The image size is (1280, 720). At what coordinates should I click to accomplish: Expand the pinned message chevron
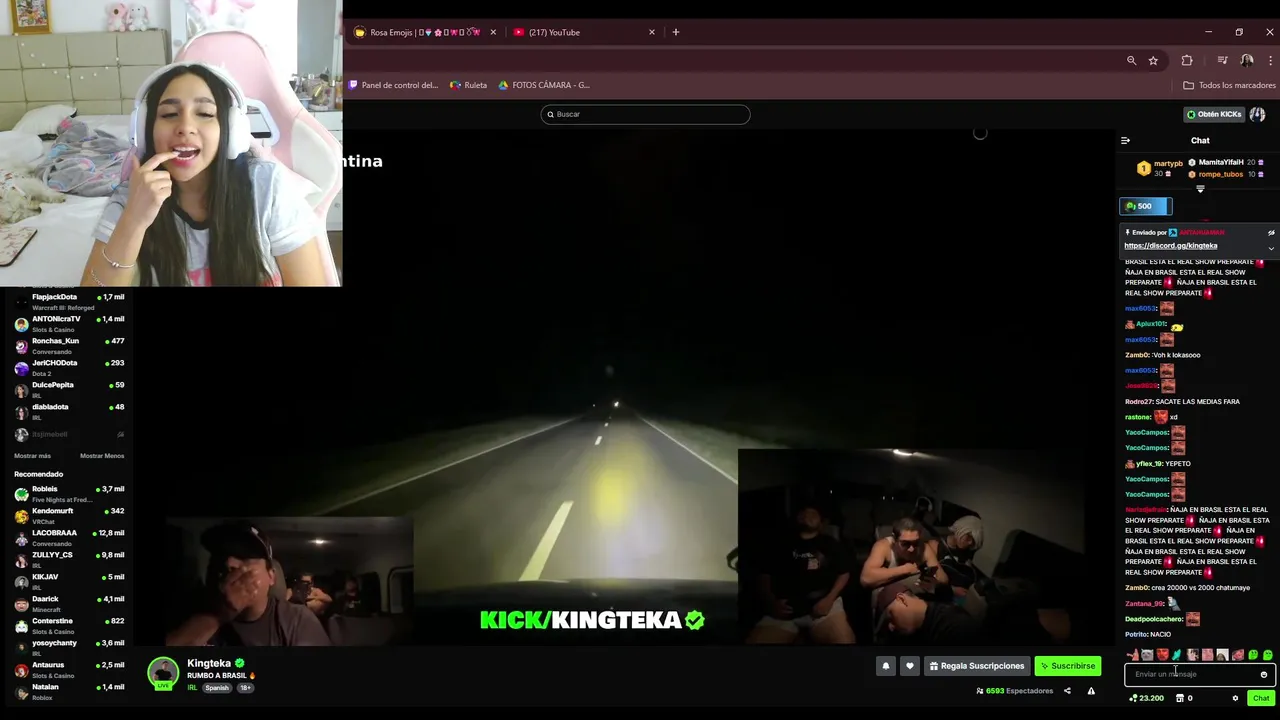(1271, 248)
